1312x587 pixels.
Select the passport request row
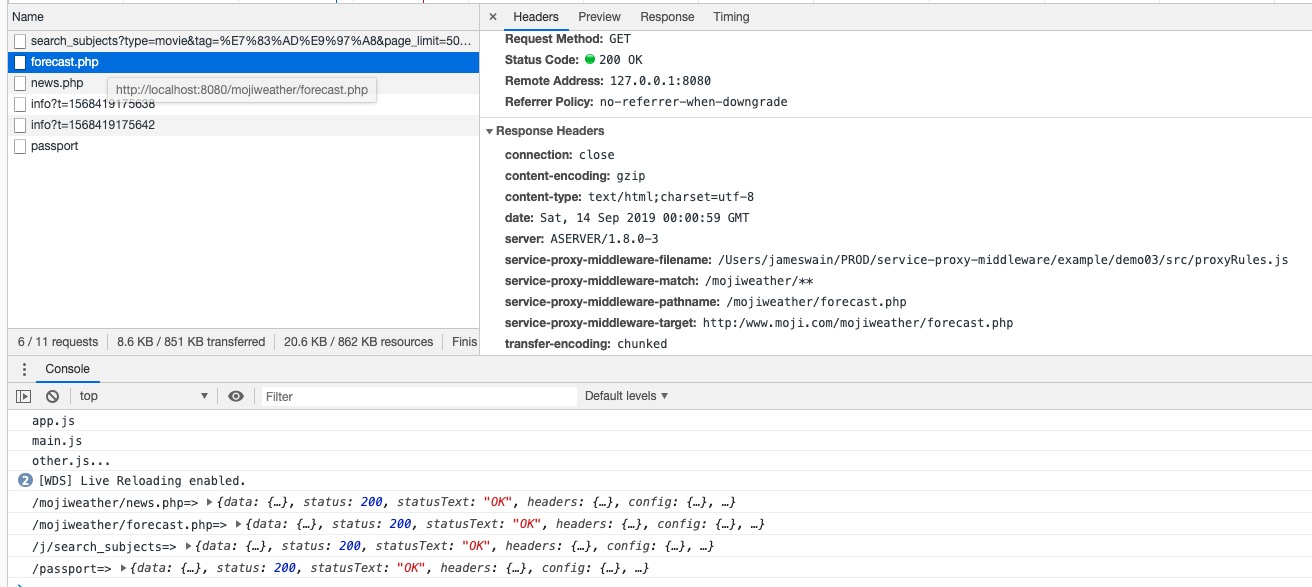[243, 146]
